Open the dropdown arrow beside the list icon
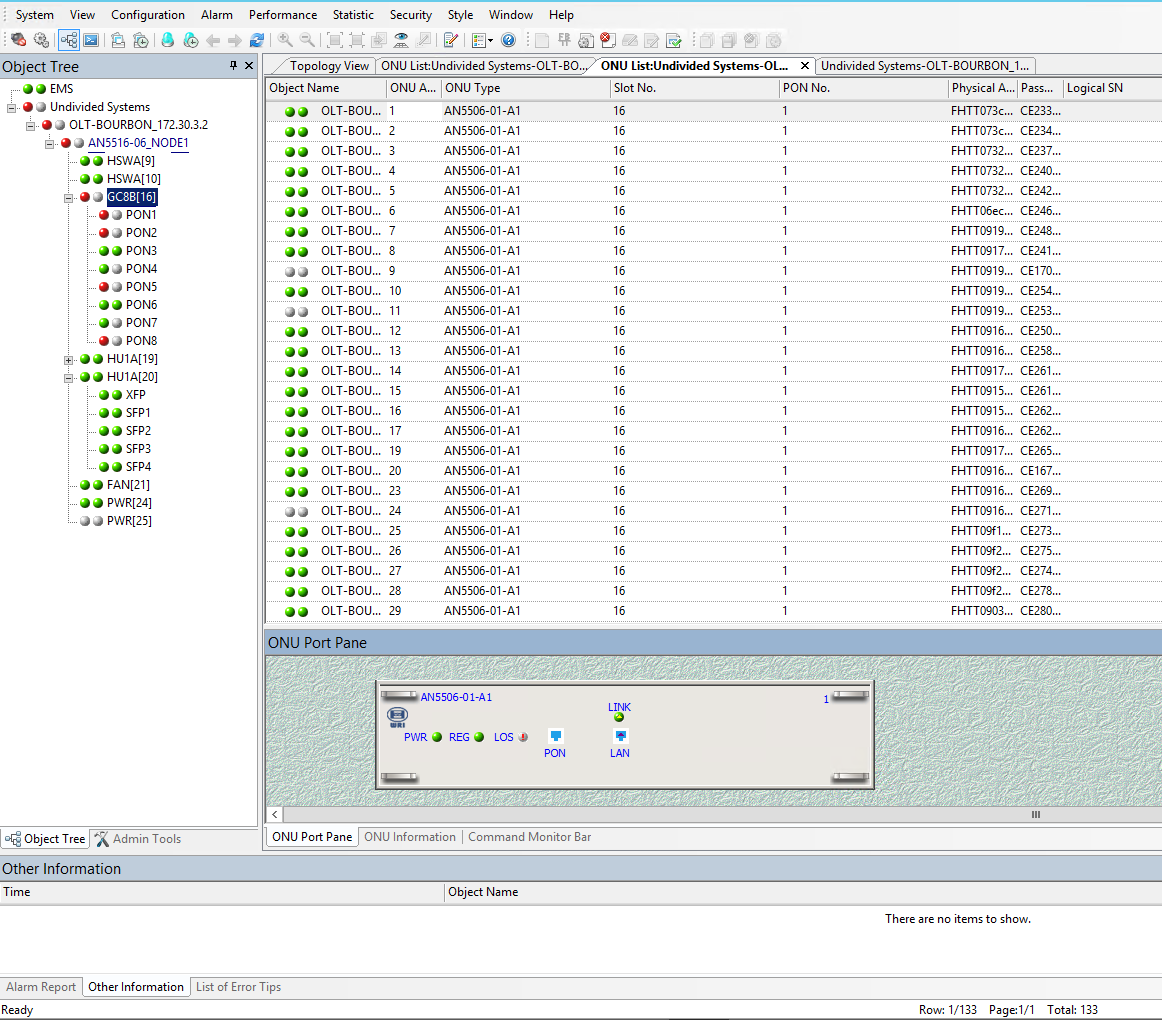Viewport: 1162px width, 1020px height. point(489,40)
